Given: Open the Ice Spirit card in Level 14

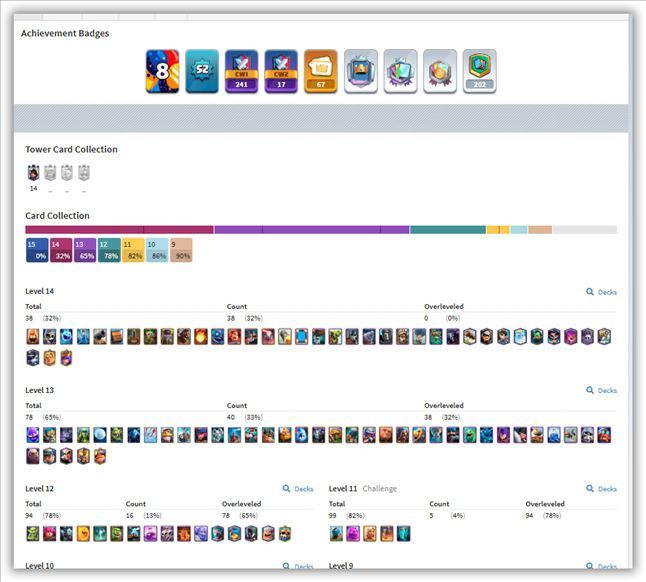Looking at the screenshot, I should click(66, 337).
